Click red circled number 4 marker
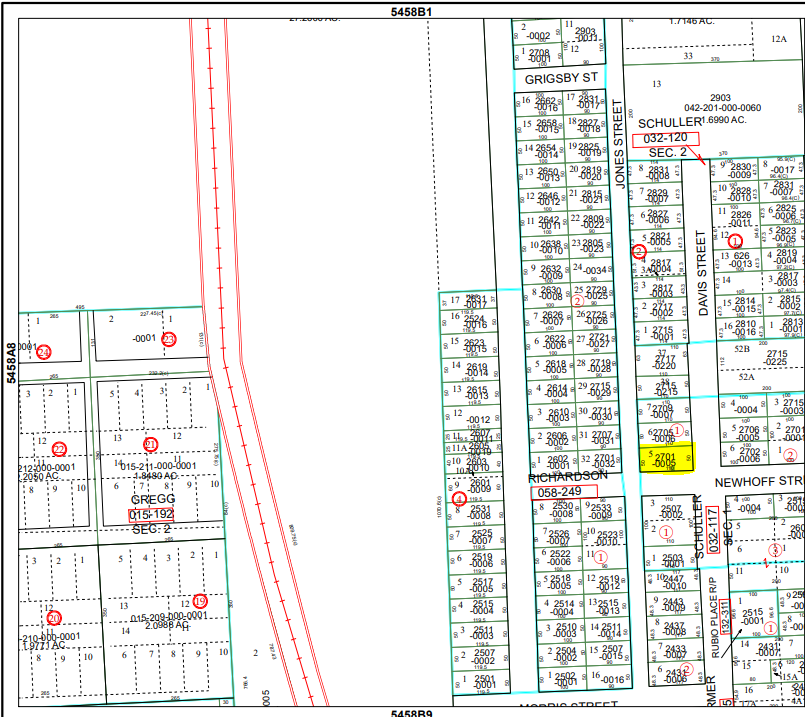 (x=459, y=498)
